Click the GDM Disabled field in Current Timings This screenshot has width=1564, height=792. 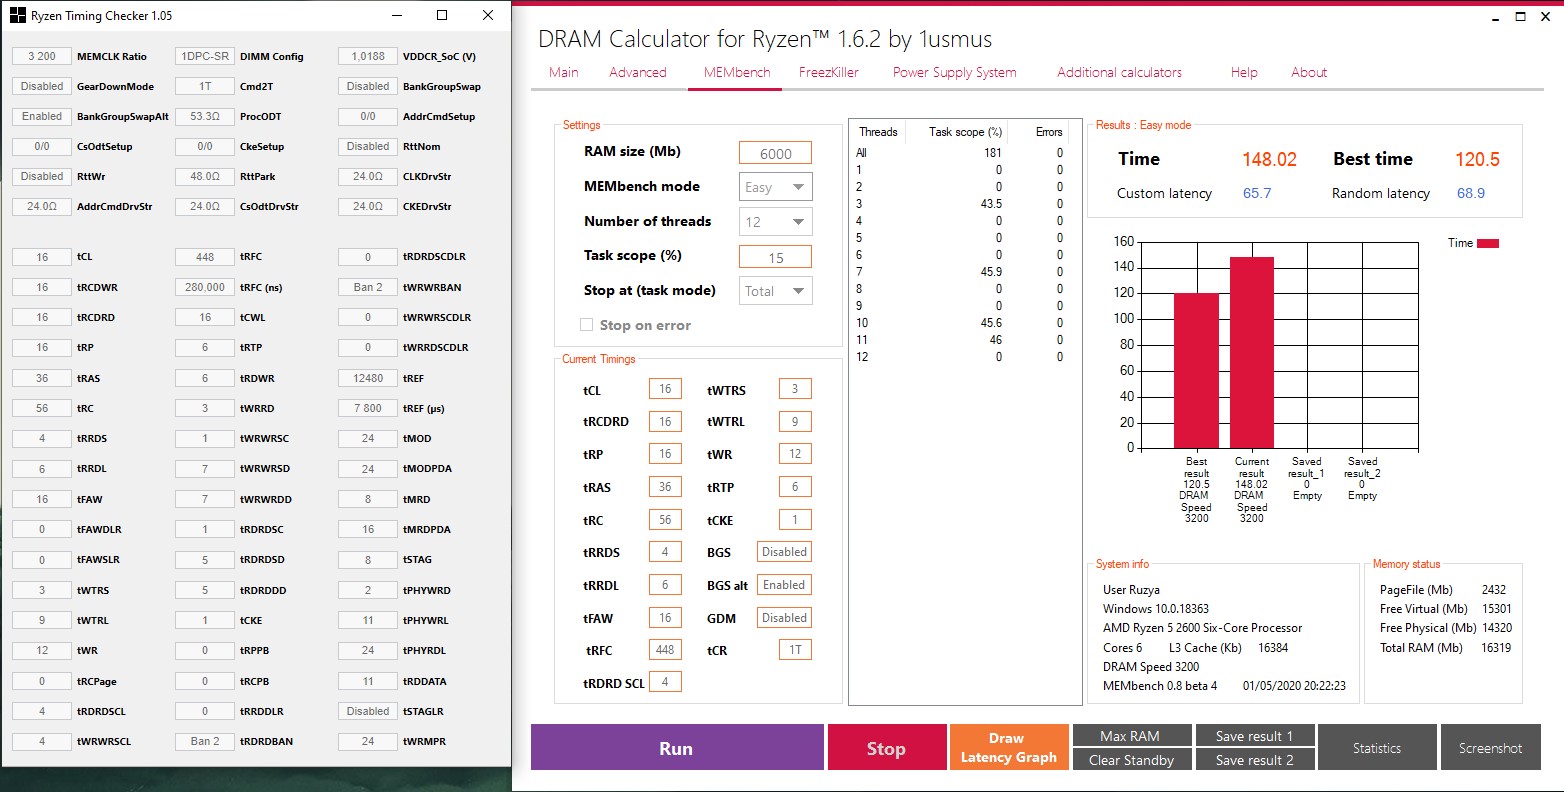pos(784,618)
